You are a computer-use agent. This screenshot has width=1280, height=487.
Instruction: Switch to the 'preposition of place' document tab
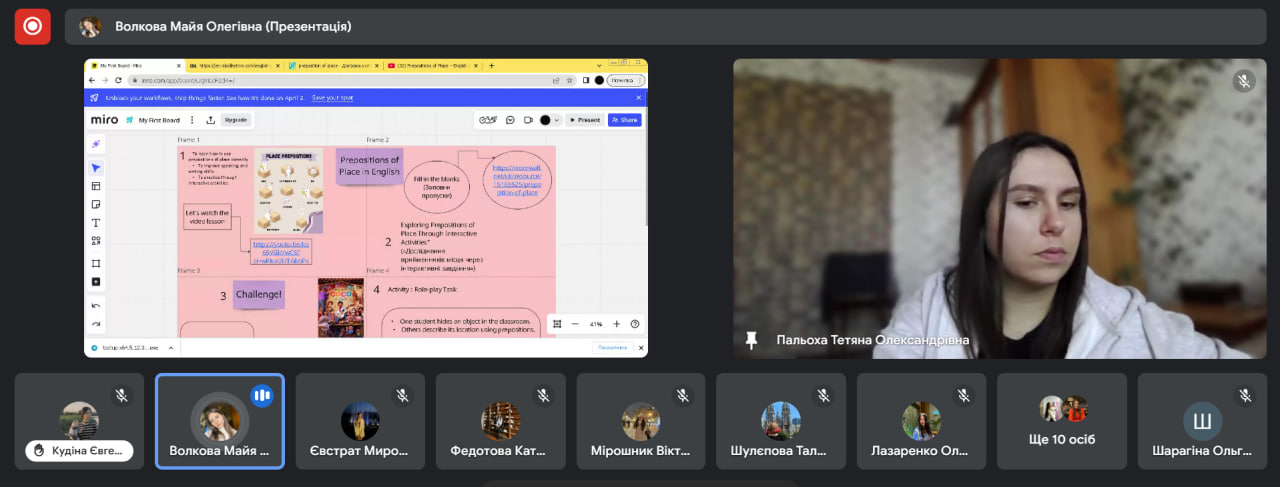[332, 66]
